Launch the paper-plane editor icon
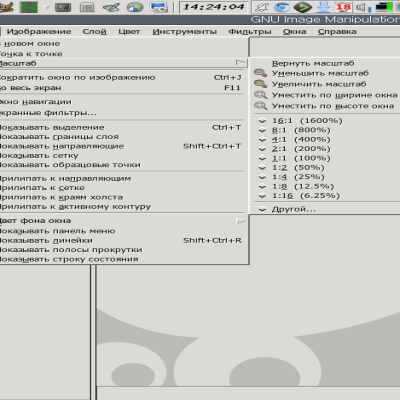Screen dimensions: 400x400 111,7
